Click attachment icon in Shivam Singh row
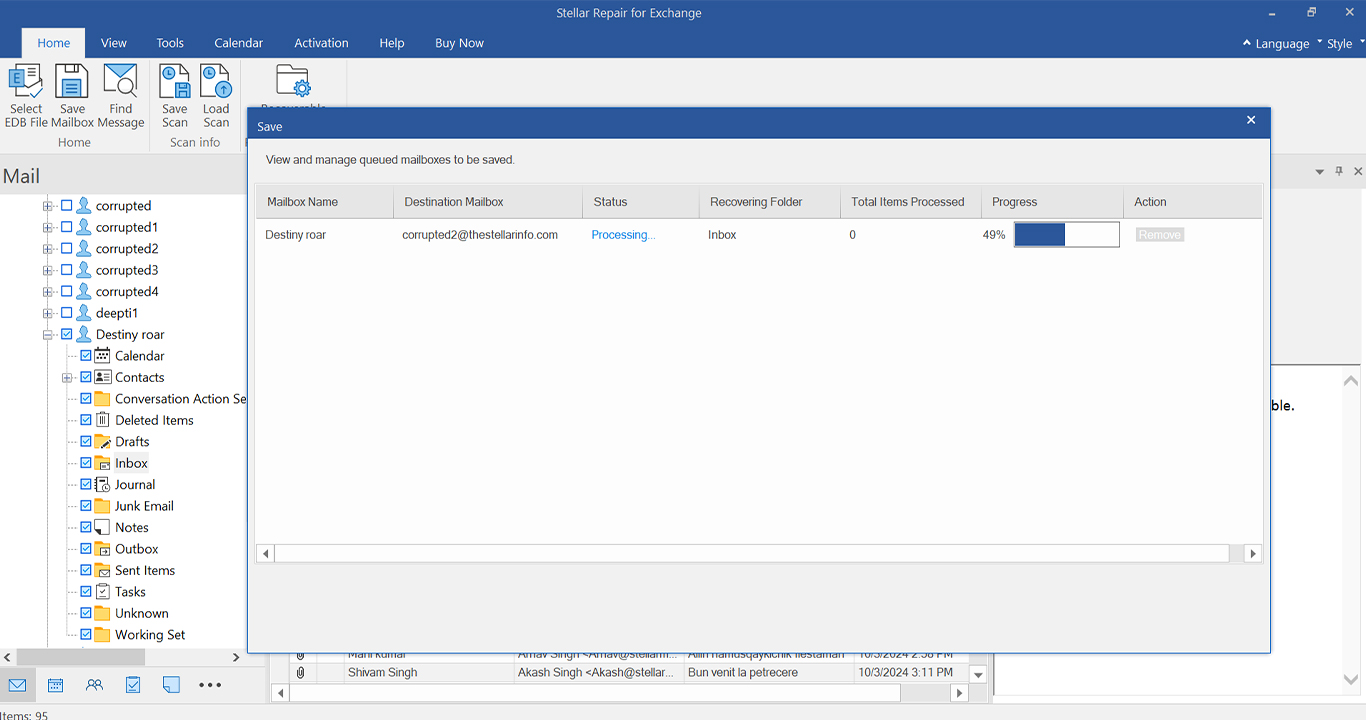Image resolution: width=1366 pixels, height=720 pixels. [x=300, y=672]
